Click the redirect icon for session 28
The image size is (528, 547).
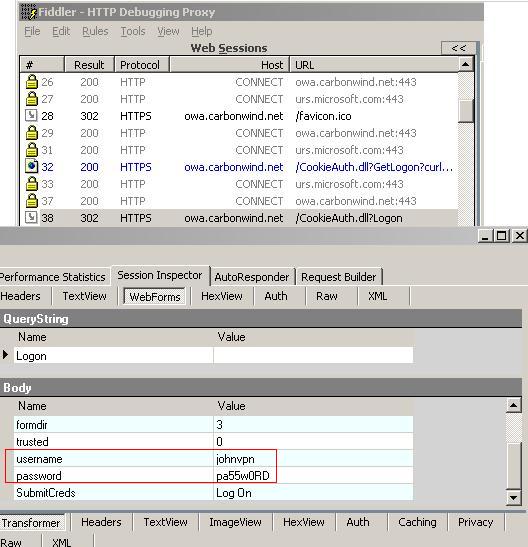[x=31, y=115]
